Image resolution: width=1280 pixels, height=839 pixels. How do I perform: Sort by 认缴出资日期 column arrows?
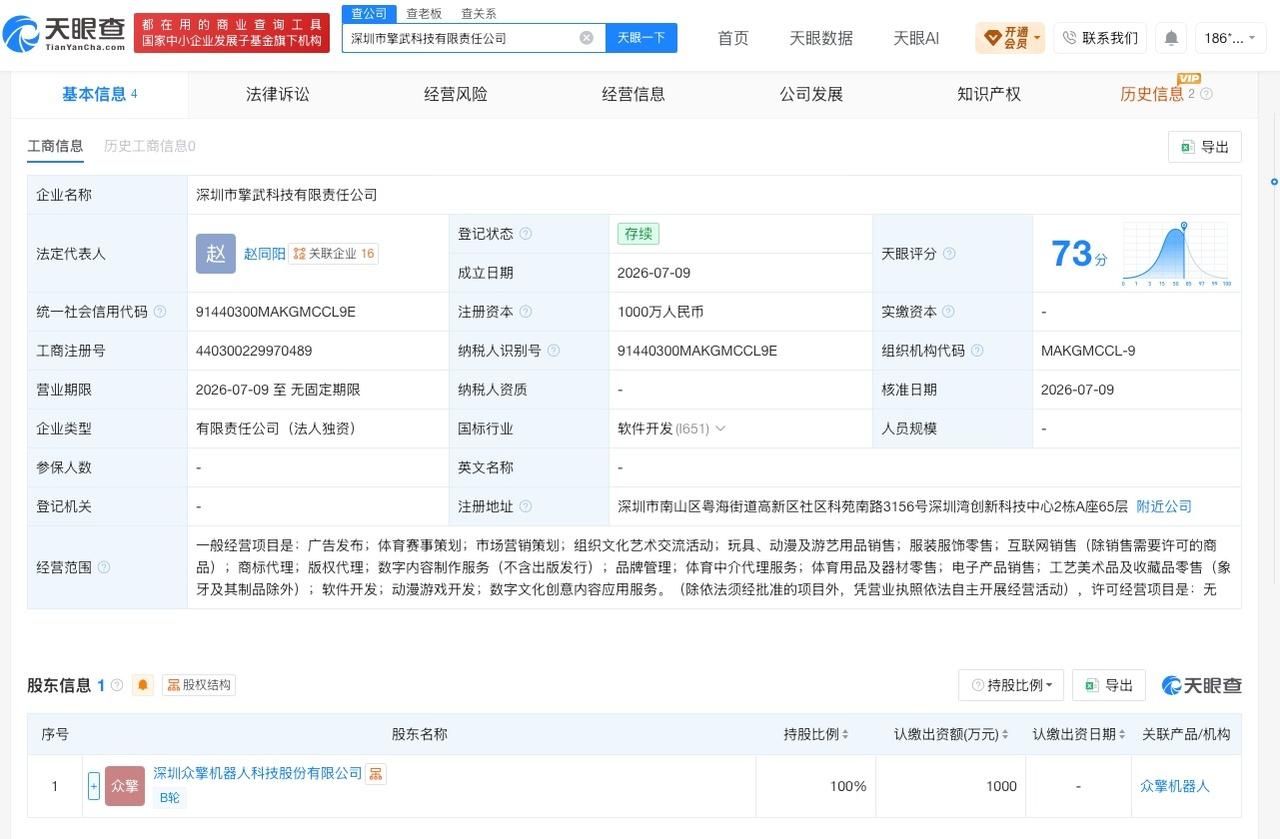click(x=1123, y=735)
